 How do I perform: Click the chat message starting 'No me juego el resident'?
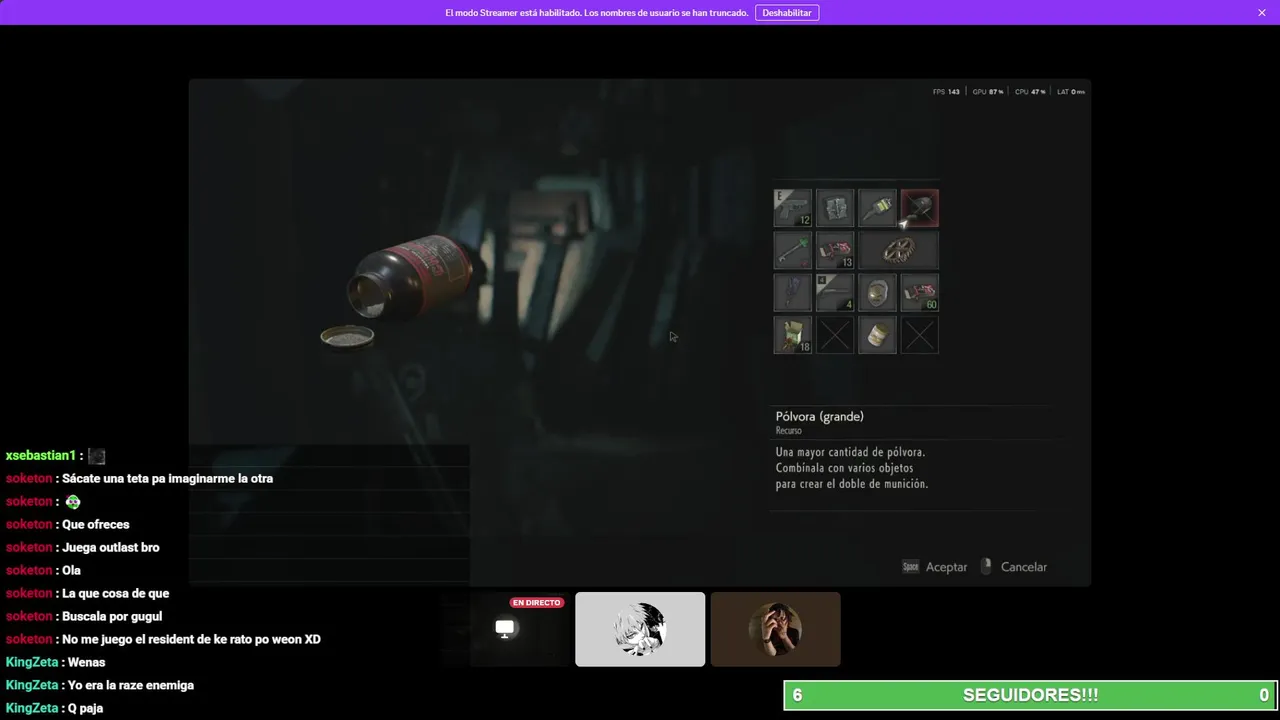(x=191, y=640)
